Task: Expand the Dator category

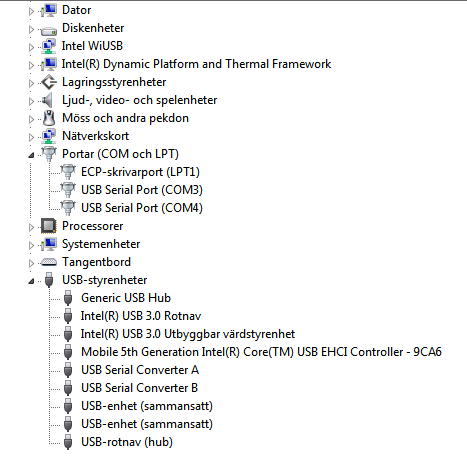Action: pos(31,11)
